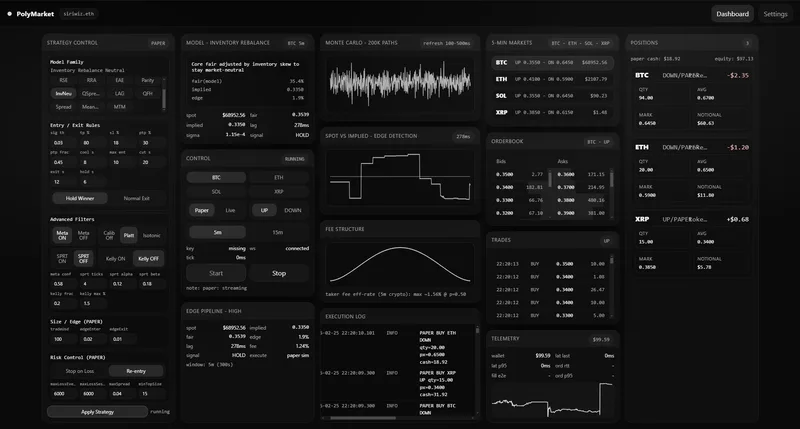Turn Meta OFF filter
Image resolution: width=800 pixels, height=429 pixels.
pyautogui.click(x=83, y=235)
